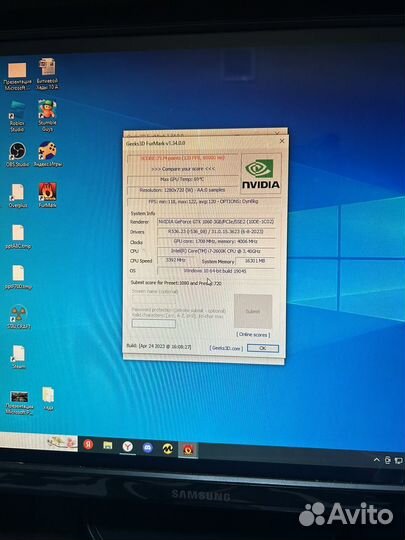Click the Max GPU Temp reading
Image resolution: width=405 pixels, height=540 pixels.
183,179
